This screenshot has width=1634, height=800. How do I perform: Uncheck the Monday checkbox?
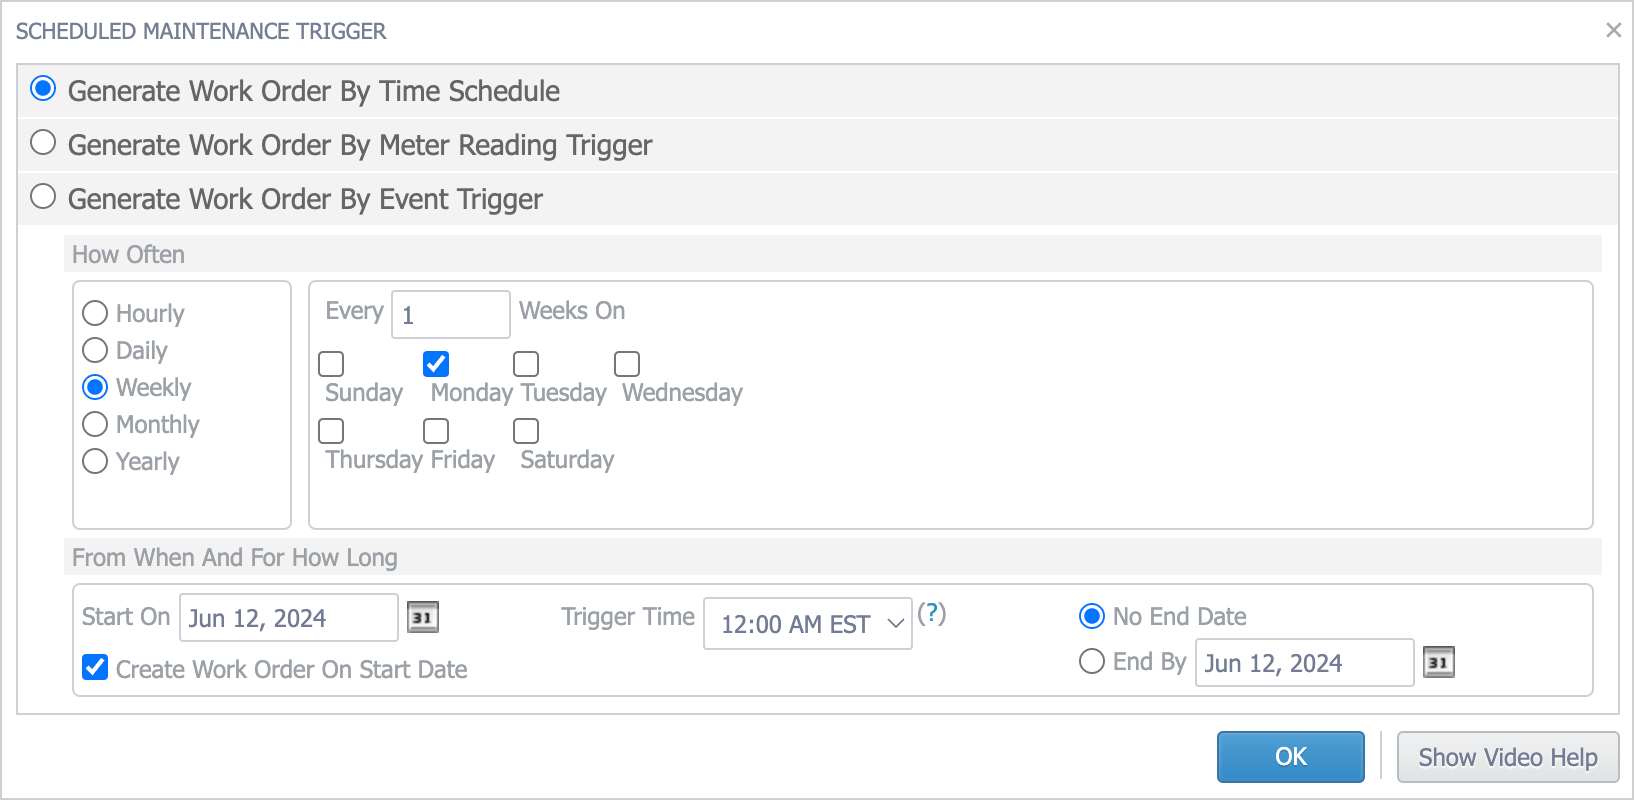tap(436, 364)
